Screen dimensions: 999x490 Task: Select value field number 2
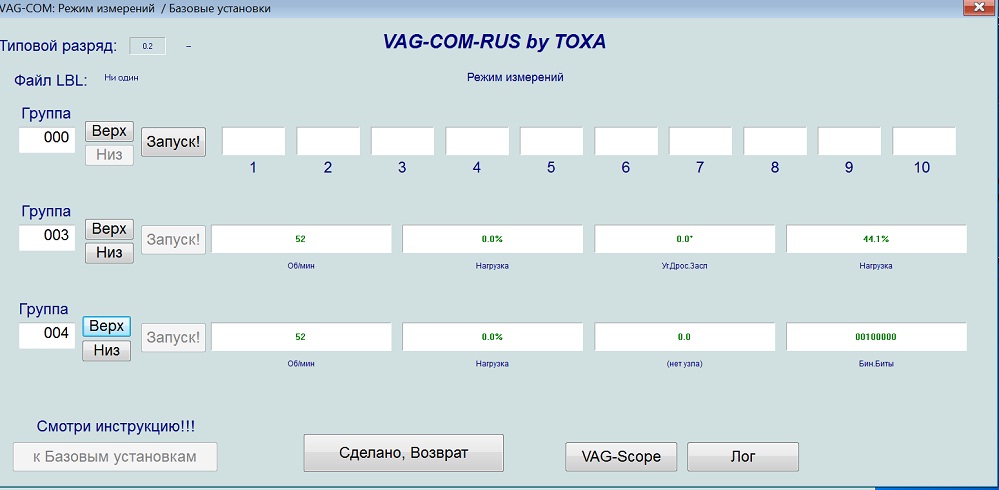pos(328,141)
